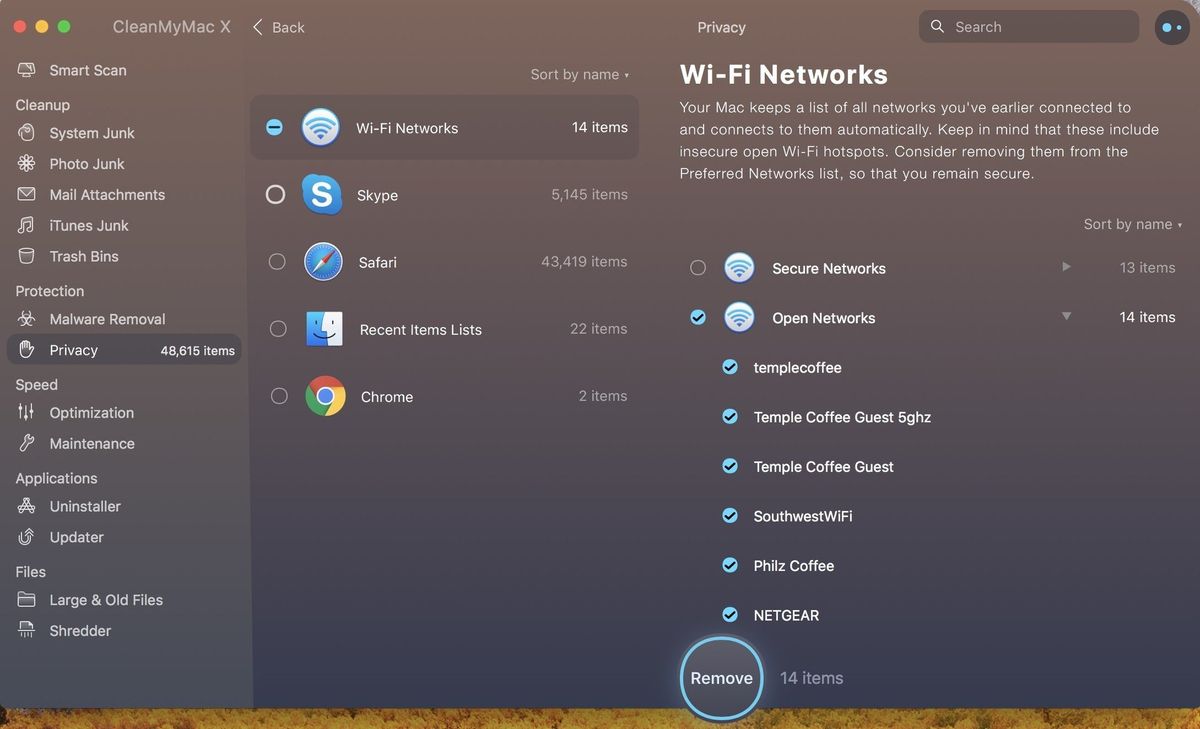Click the Privacy hand icon
This screenshot has width=1200, height=729.
pos(27,350)
